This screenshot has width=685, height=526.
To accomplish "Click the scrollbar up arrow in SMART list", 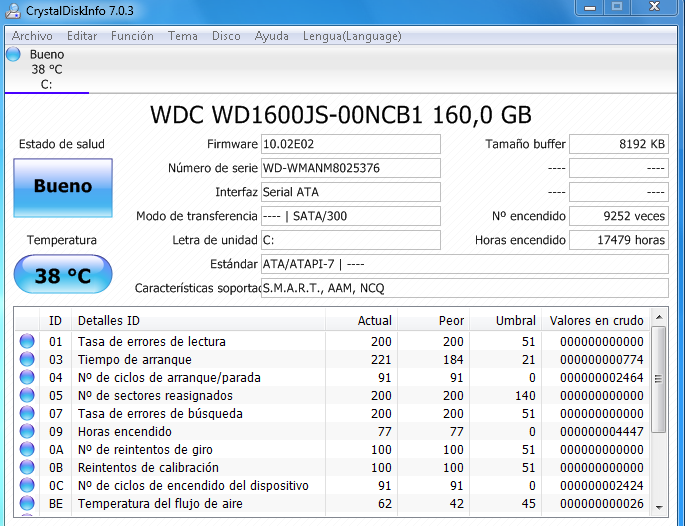I will [x=659, y=317].
